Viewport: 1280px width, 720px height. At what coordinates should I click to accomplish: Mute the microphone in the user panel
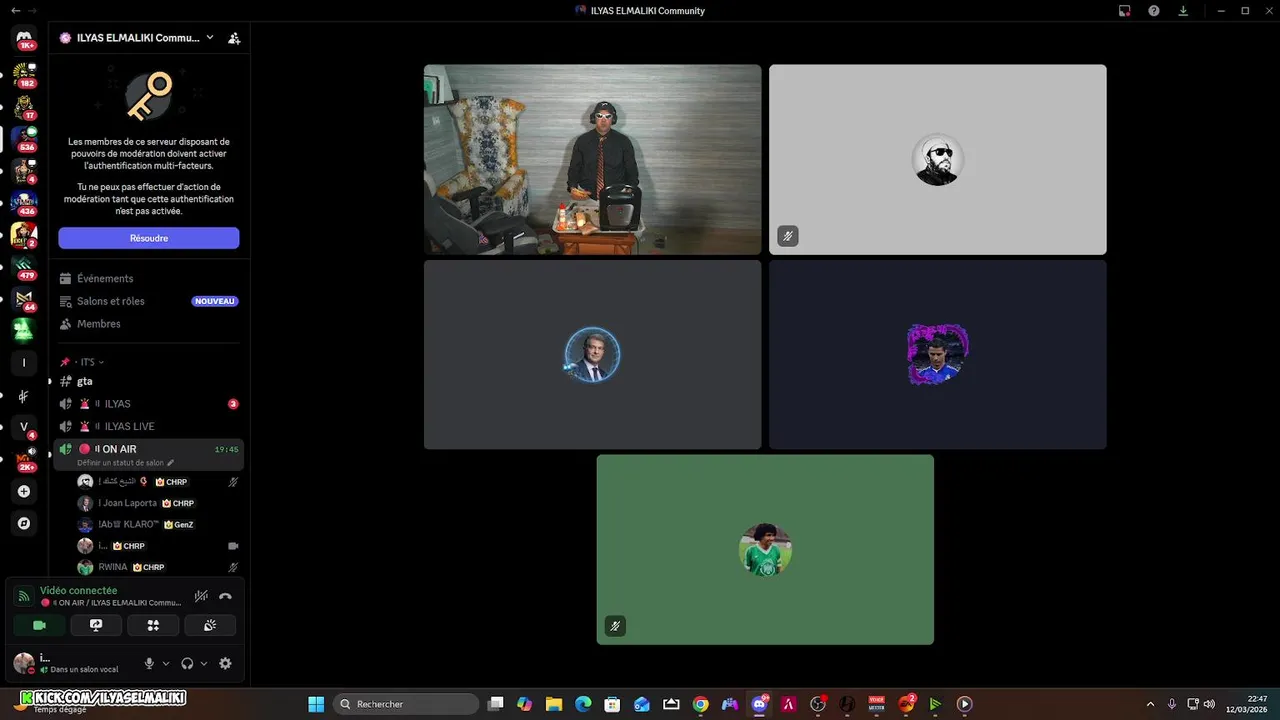pyautogui.click(x=149, y=663)
